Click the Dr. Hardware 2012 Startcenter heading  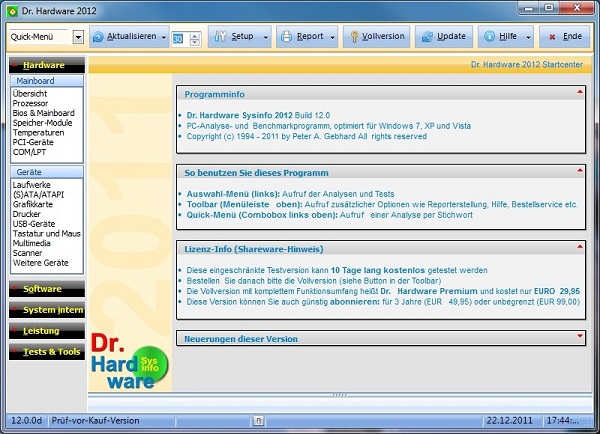tap(527, 65)
